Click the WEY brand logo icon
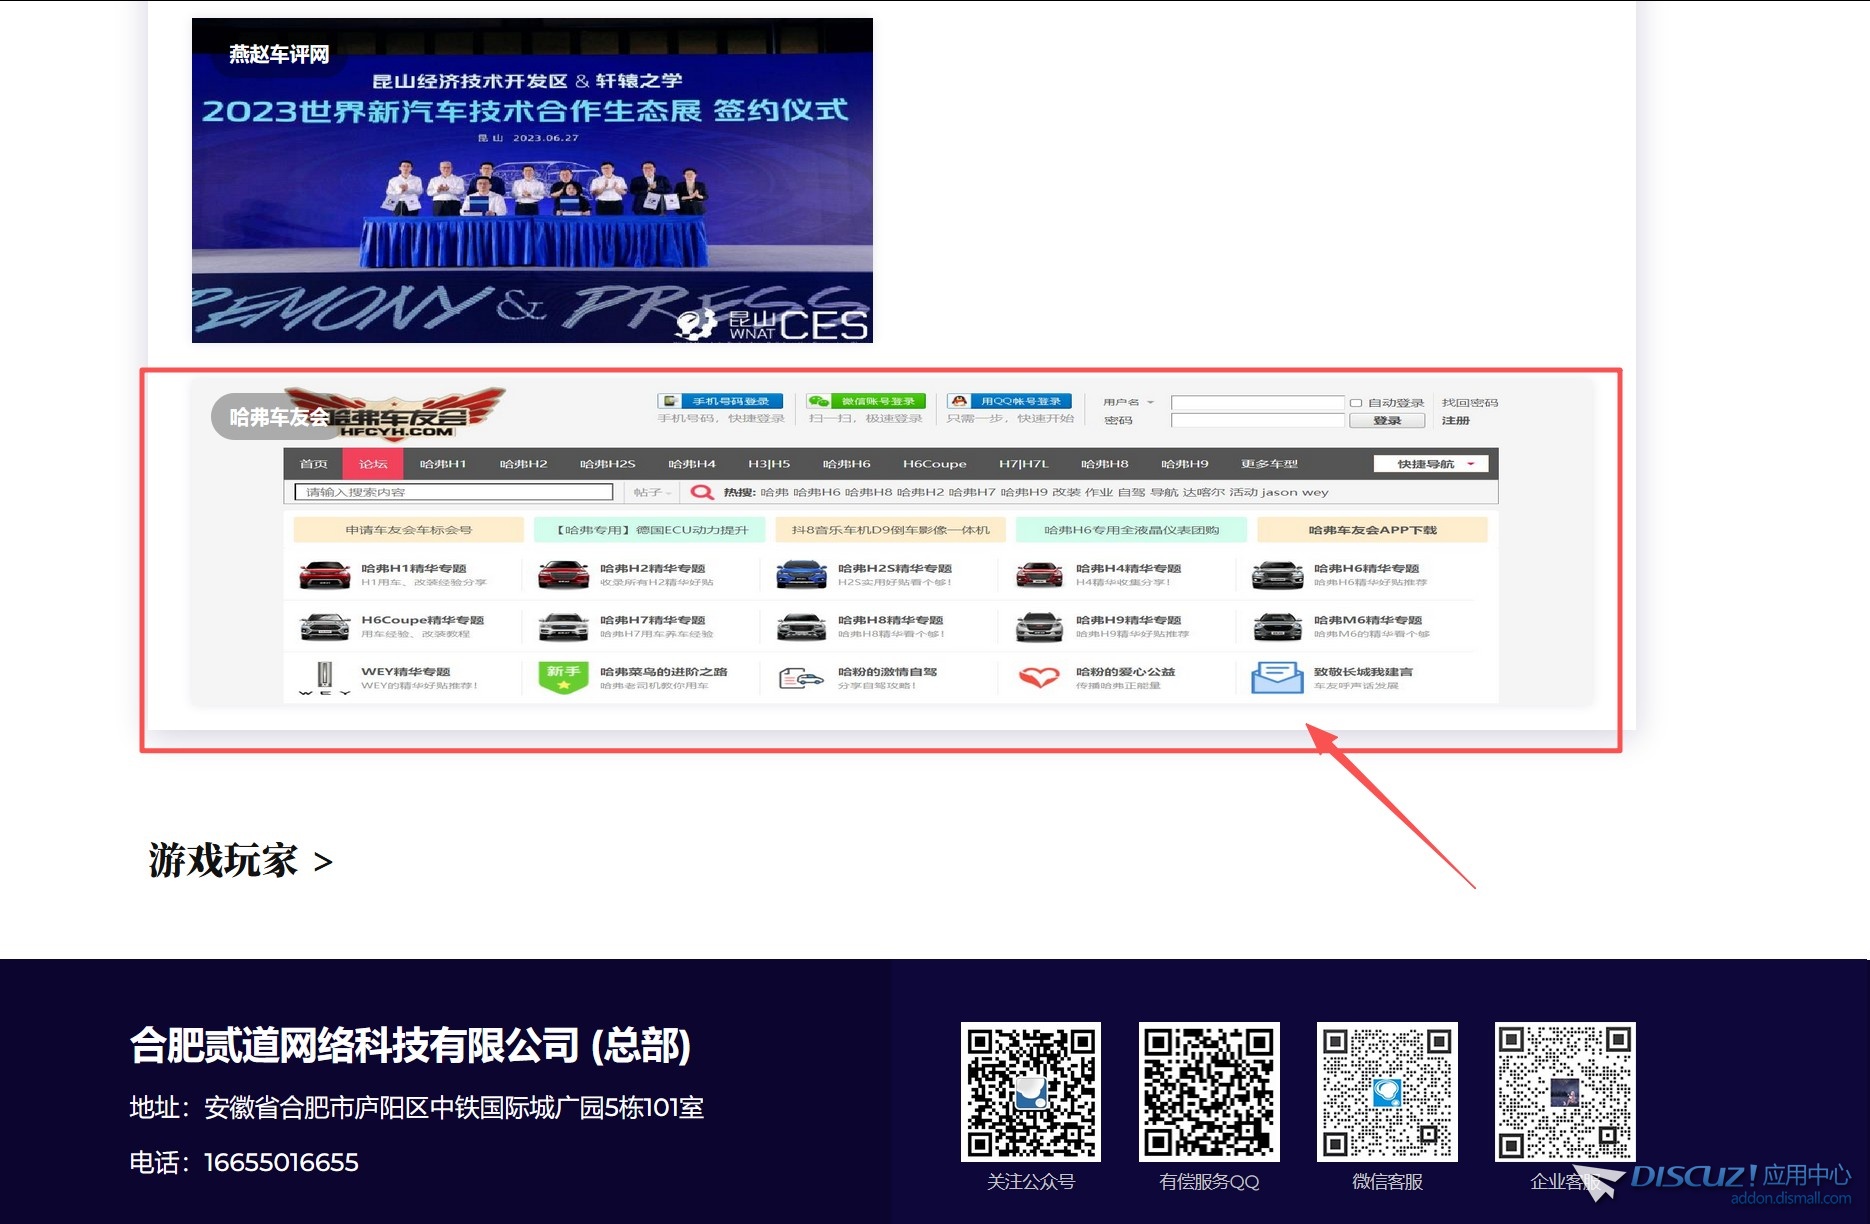The height and width of the screenshot is (1224, 1870). [x=323, y=677]
